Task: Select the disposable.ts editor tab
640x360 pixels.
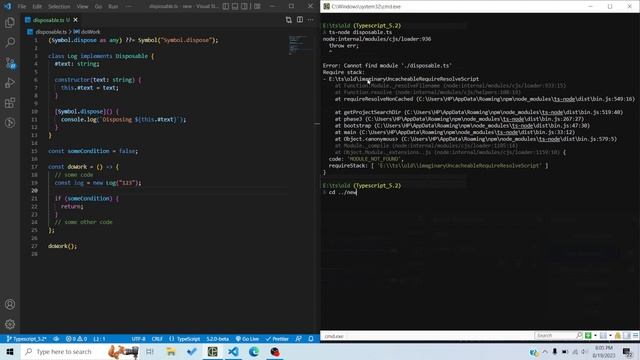Action: [51, 20]
